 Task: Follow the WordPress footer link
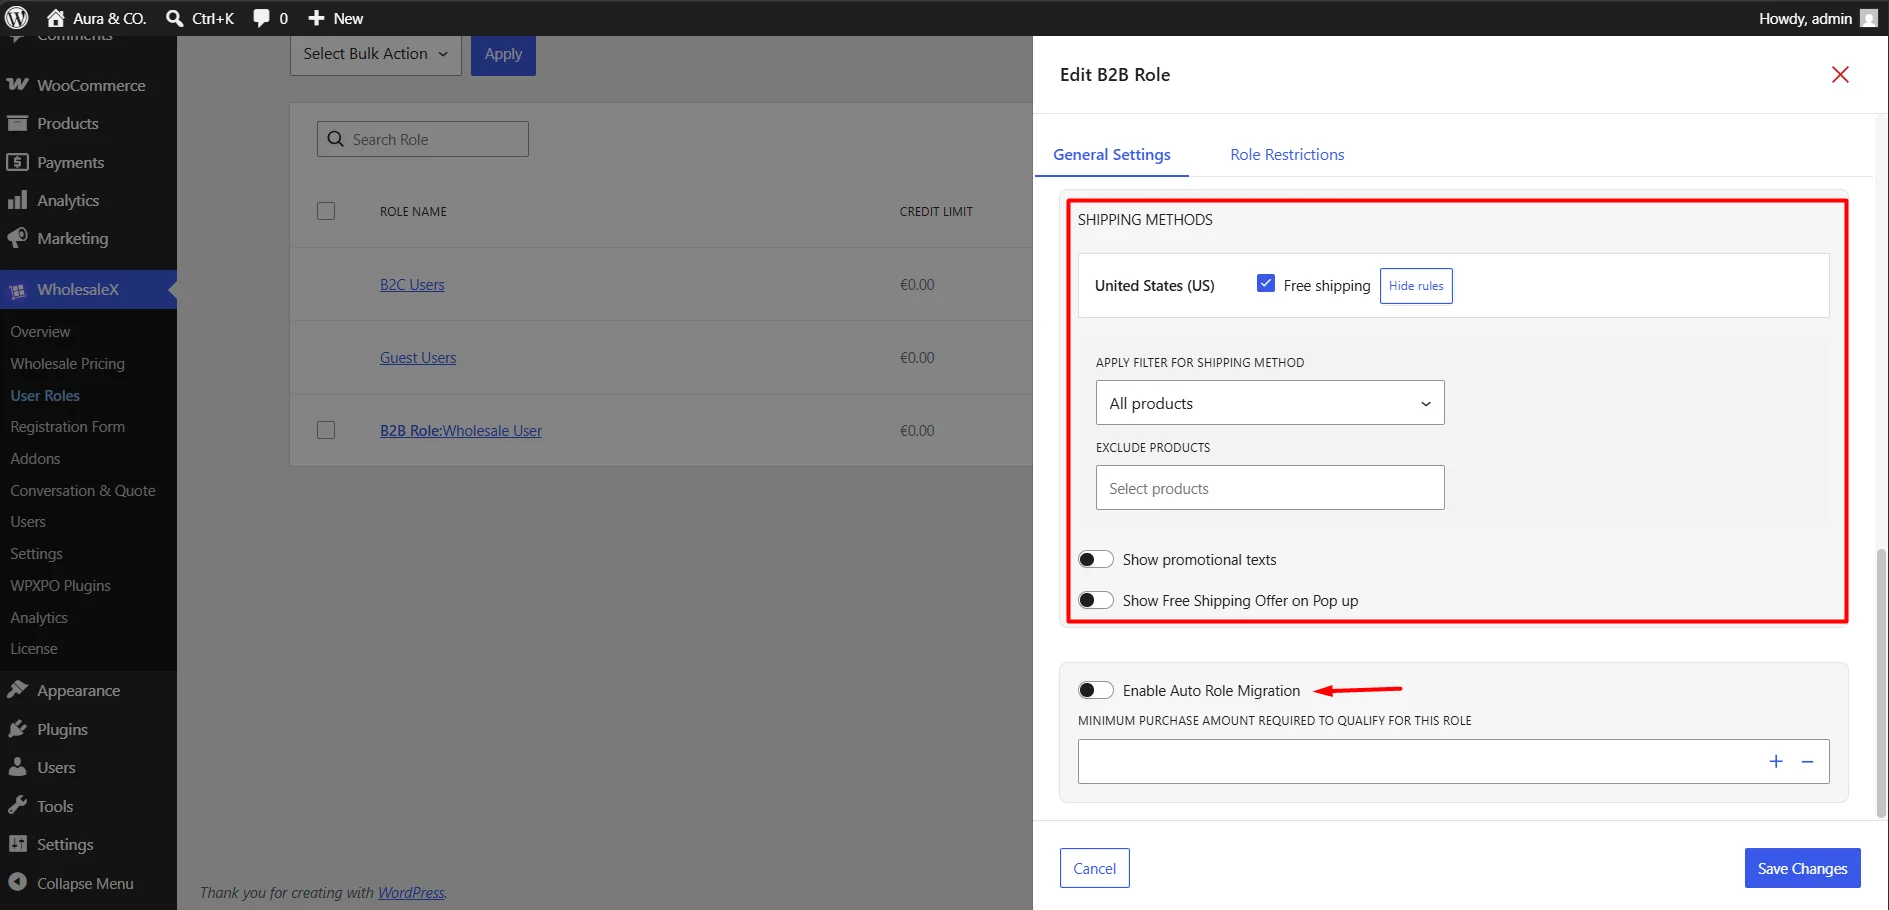coord(411,893)
